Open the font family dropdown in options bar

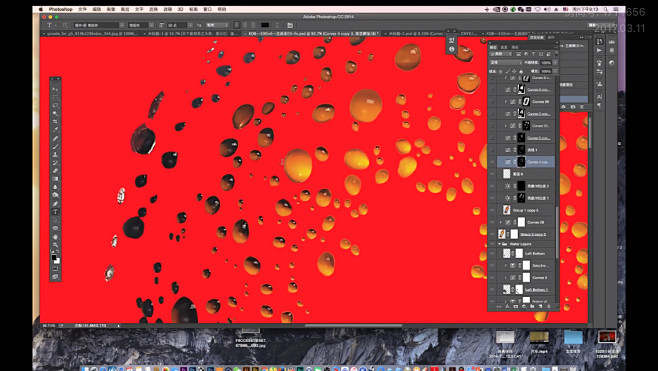pos(99,26)
